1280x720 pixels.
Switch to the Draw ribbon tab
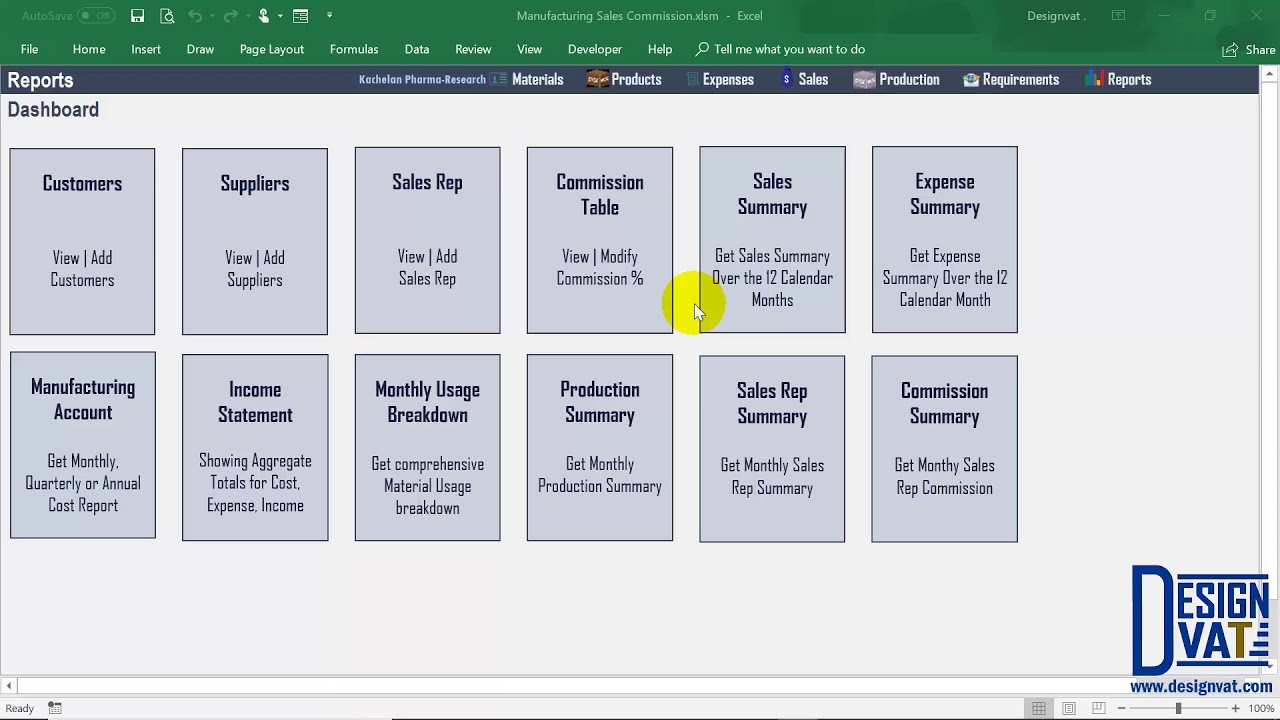(200, 49)
